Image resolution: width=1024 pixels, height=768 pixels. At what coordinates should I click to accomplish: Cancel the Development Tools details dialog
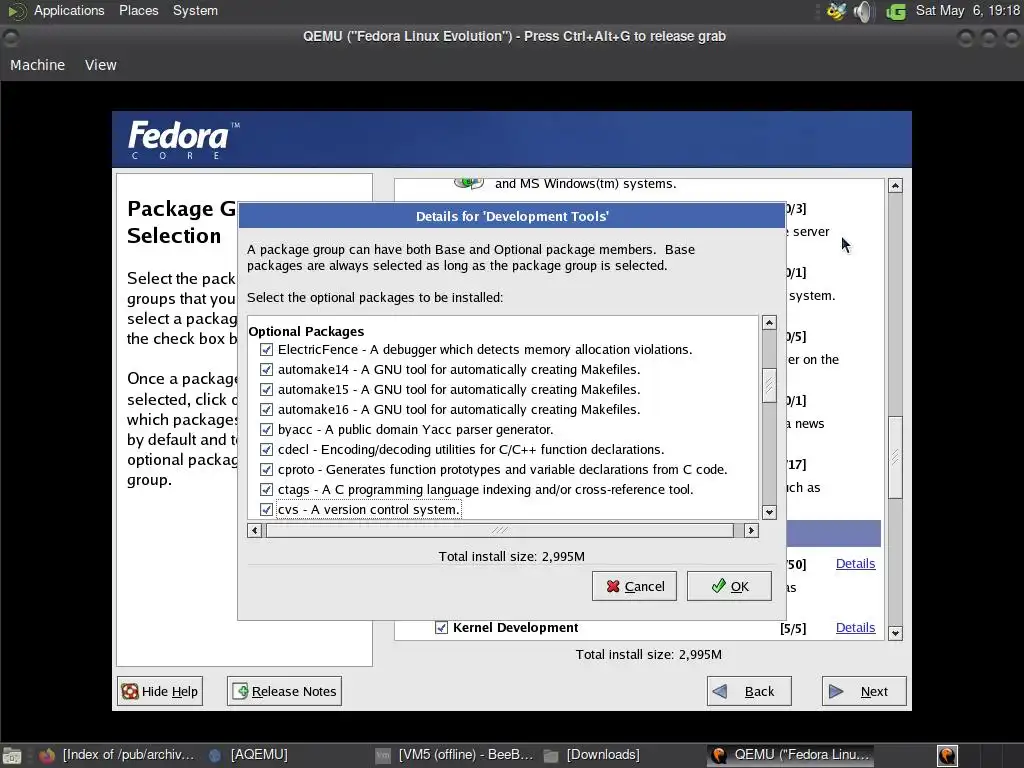[x=634, y=586]
